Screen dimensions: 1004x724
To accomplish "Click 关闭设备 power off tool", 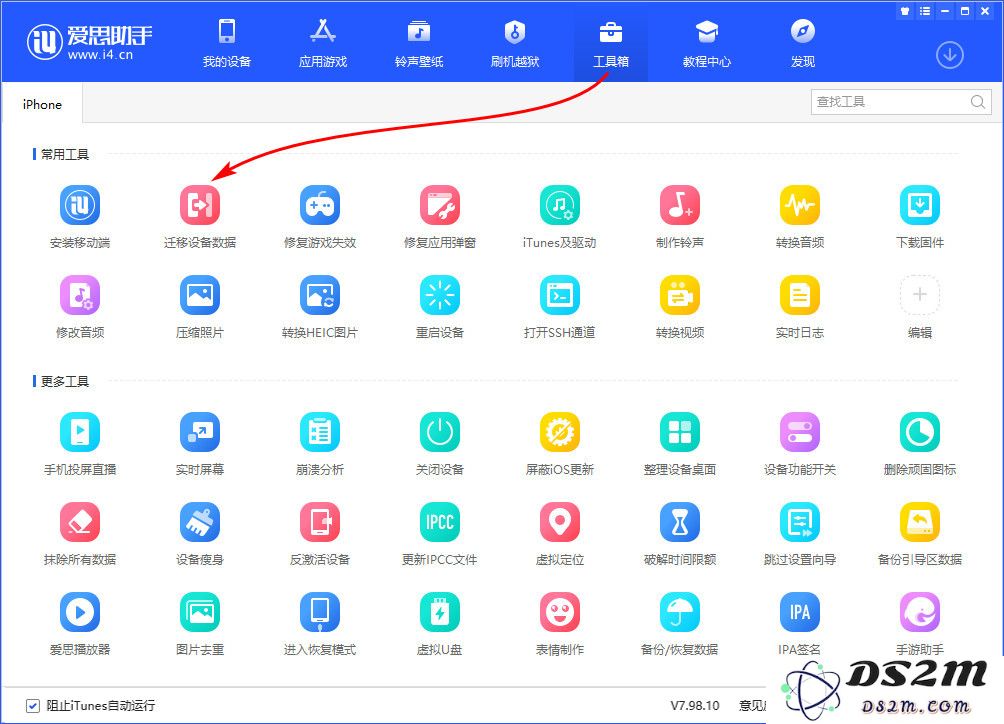I will pyautogui.click(x=440, y=432).
